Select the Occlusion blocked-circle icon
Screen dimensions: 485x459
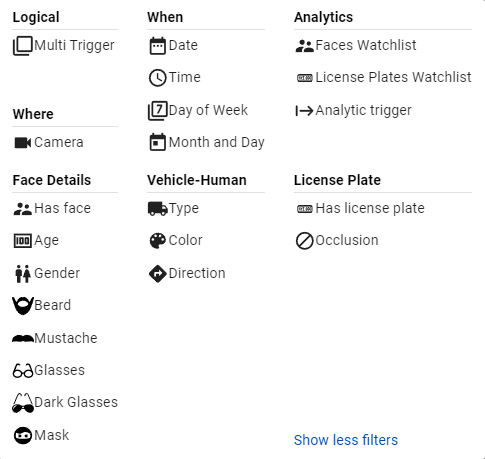[x=304, y=241]
